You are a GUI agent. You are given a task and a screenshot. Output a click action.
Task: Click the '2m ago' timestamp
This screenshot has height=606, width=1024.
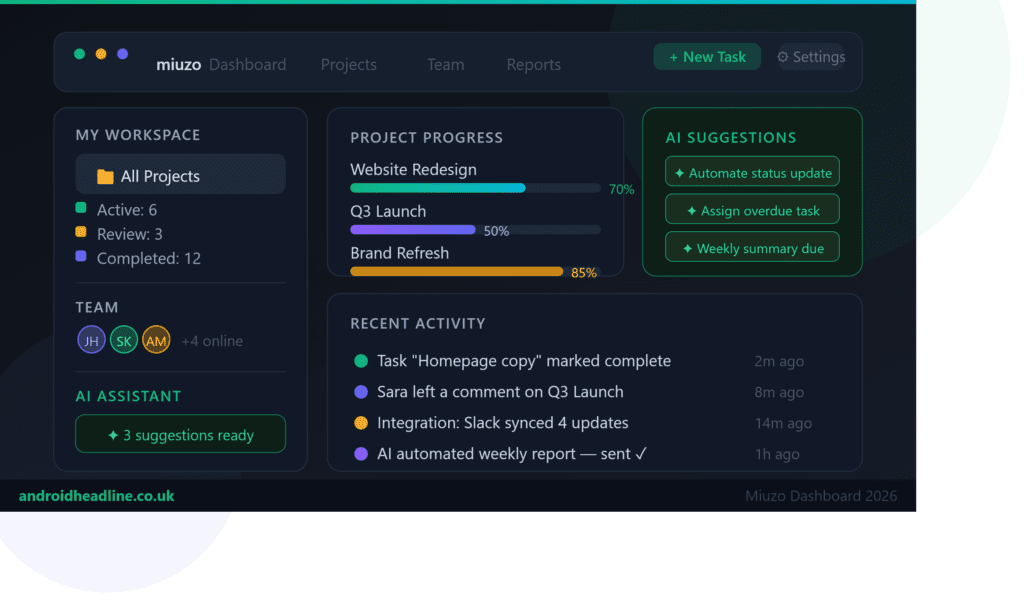pos(779,361)
